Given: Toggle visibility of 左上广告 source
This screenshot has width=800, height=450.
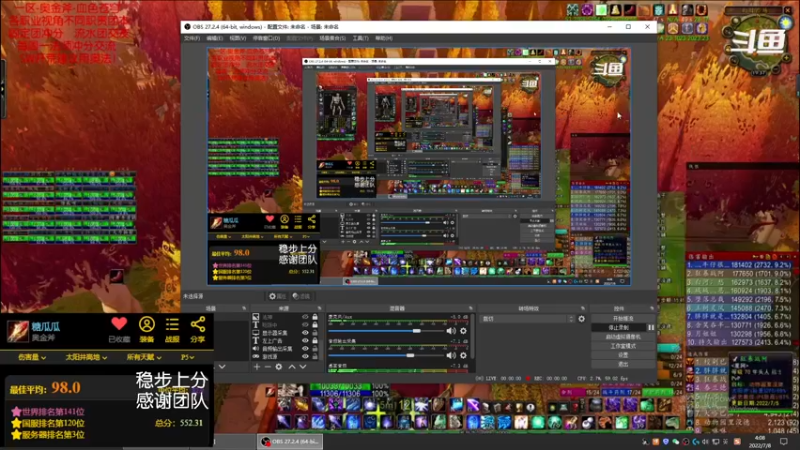Looking at the screenshot, I should (305, 340).
